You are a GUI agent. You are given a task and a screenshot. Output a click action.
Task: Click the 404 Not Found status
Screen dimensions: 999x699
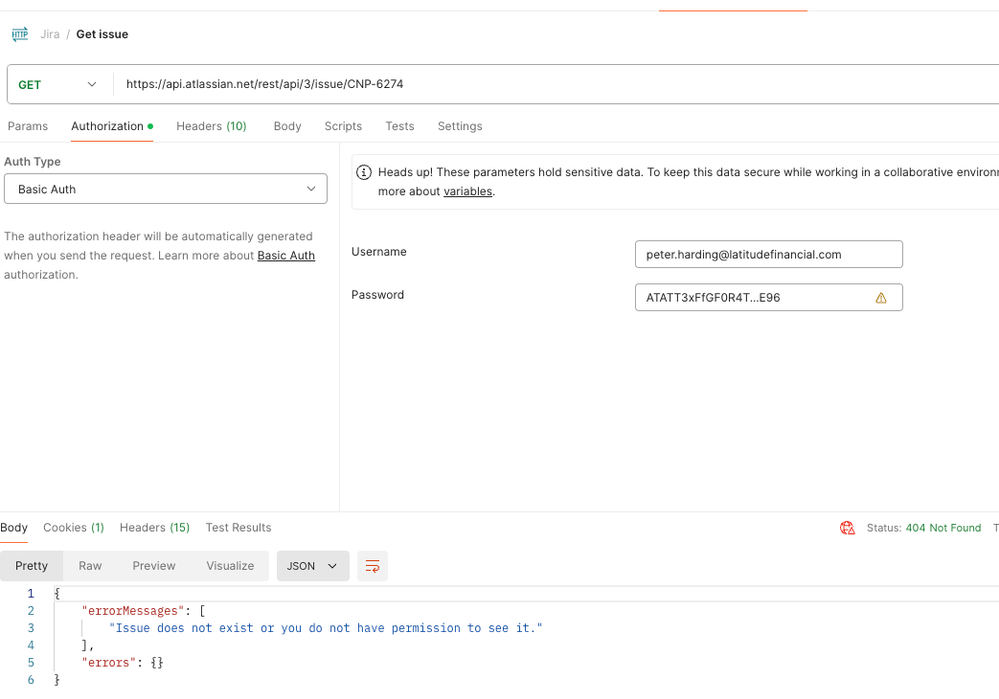tap(943, 528)
